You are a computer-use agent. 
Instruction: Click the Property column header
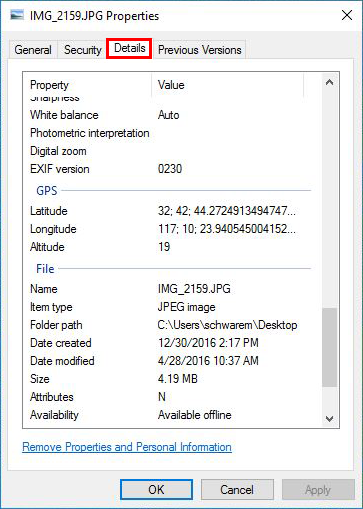49,85
